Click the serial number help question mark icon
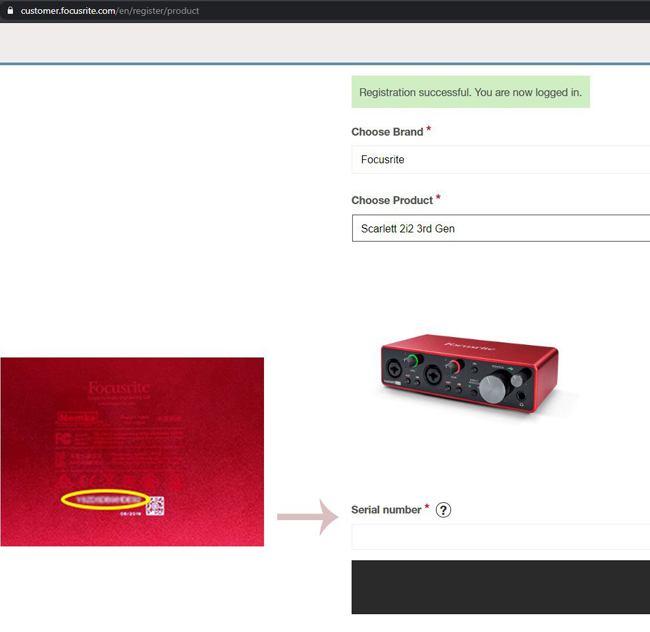Image resolution: width=650 pixels, height=632 pixels. point(443,510)
